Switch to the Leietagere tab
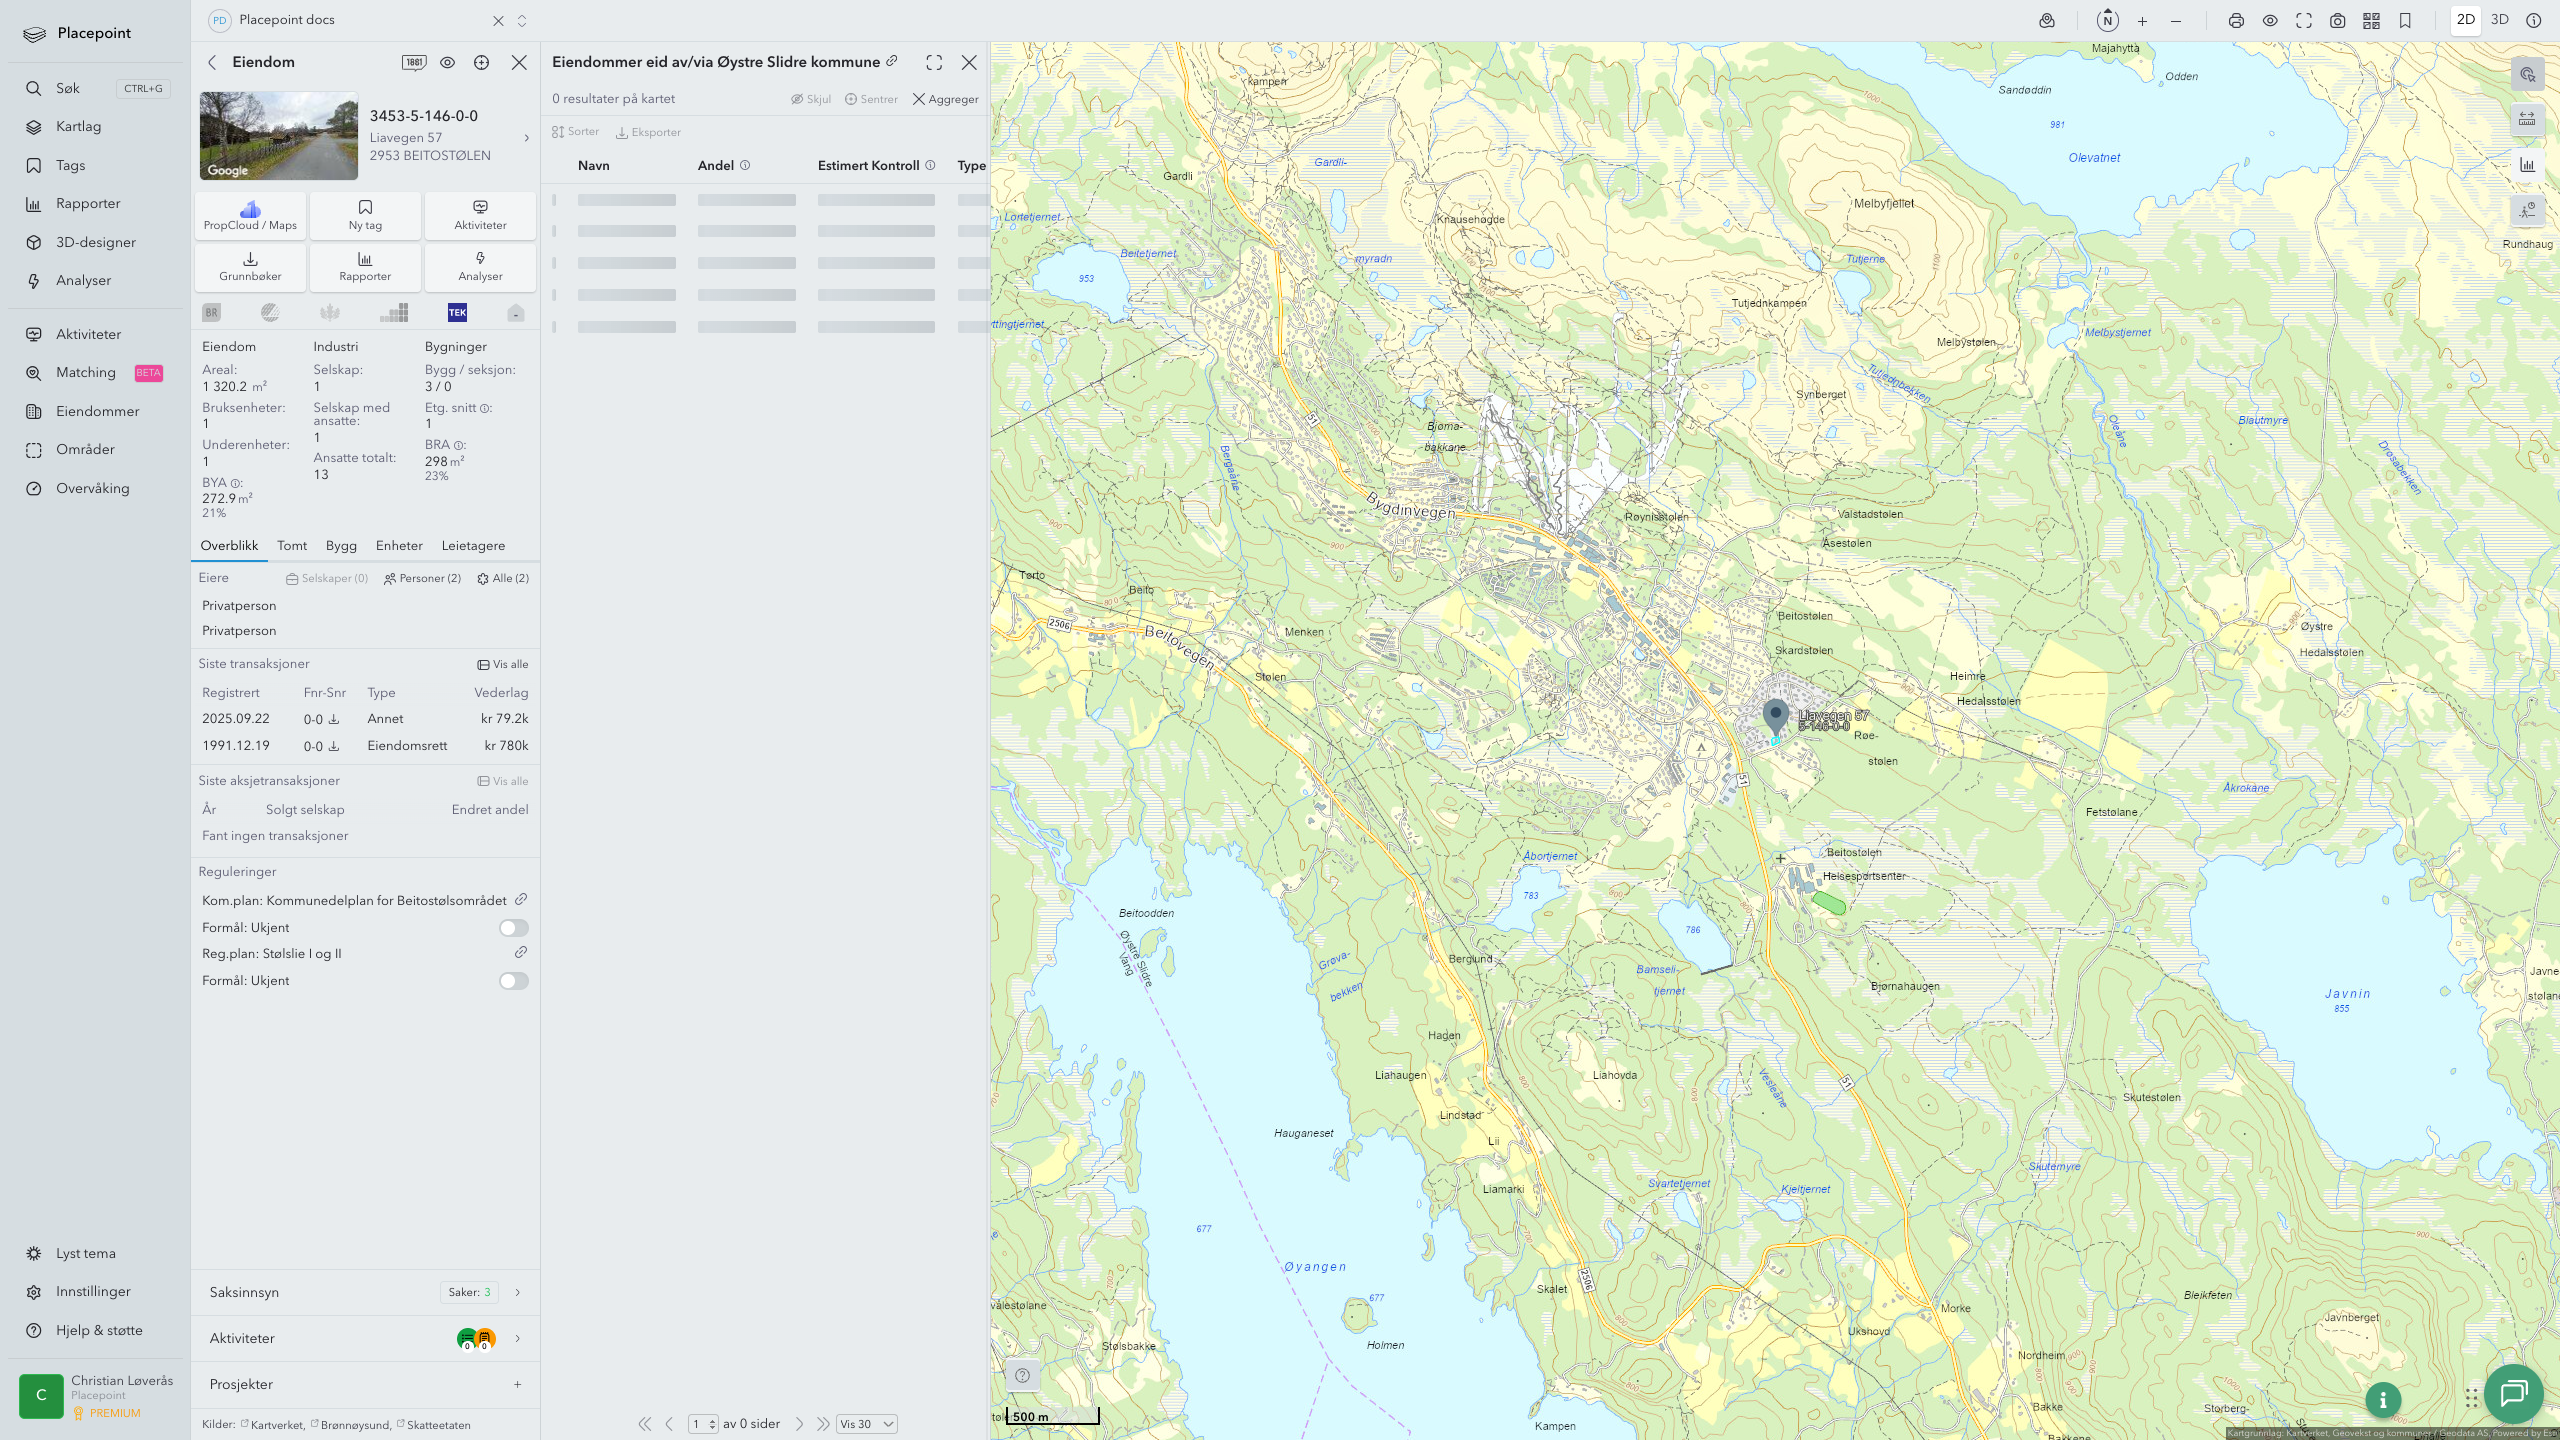Image resolution: width=2560 pixels, height=1440 pixels. (x=473, y=546)
